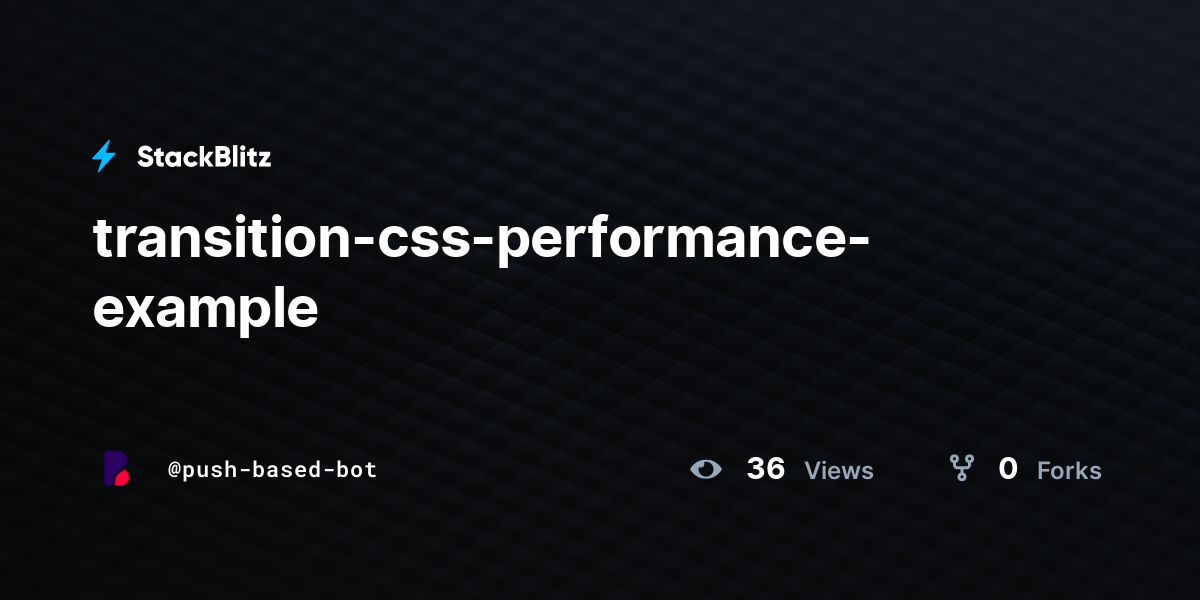Viewport: 1200px width, 600px height.
Task: Click the eye icon beside 36 Views
Action: [706, 469]
